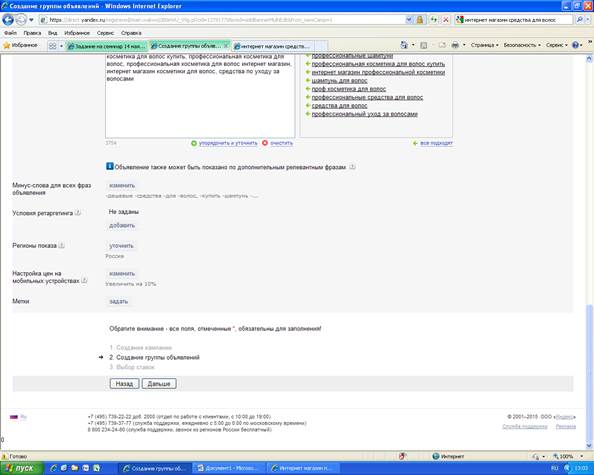Click Windows Start 'пуск' button

22,469
